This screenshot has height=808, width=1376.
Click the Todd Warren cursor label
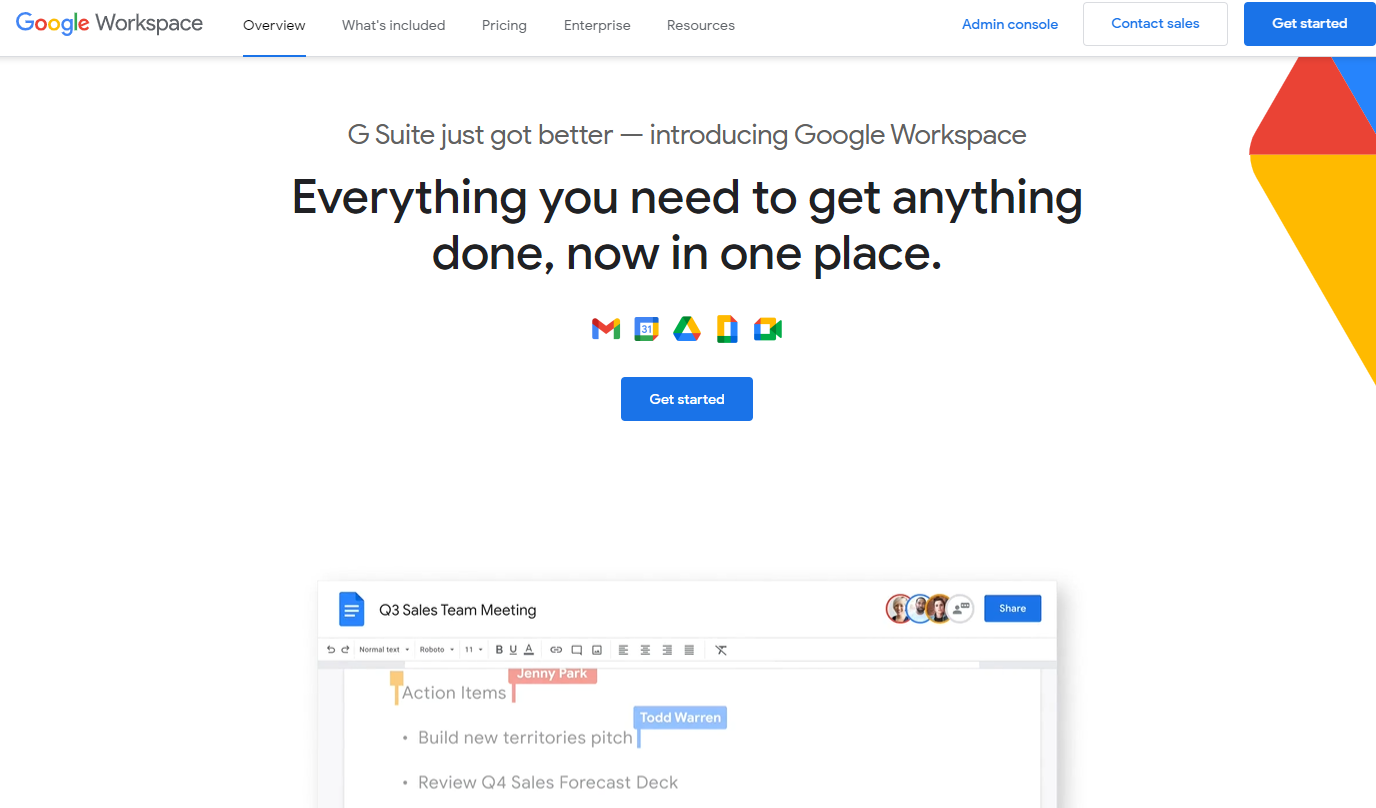click(x=680, y=717)
